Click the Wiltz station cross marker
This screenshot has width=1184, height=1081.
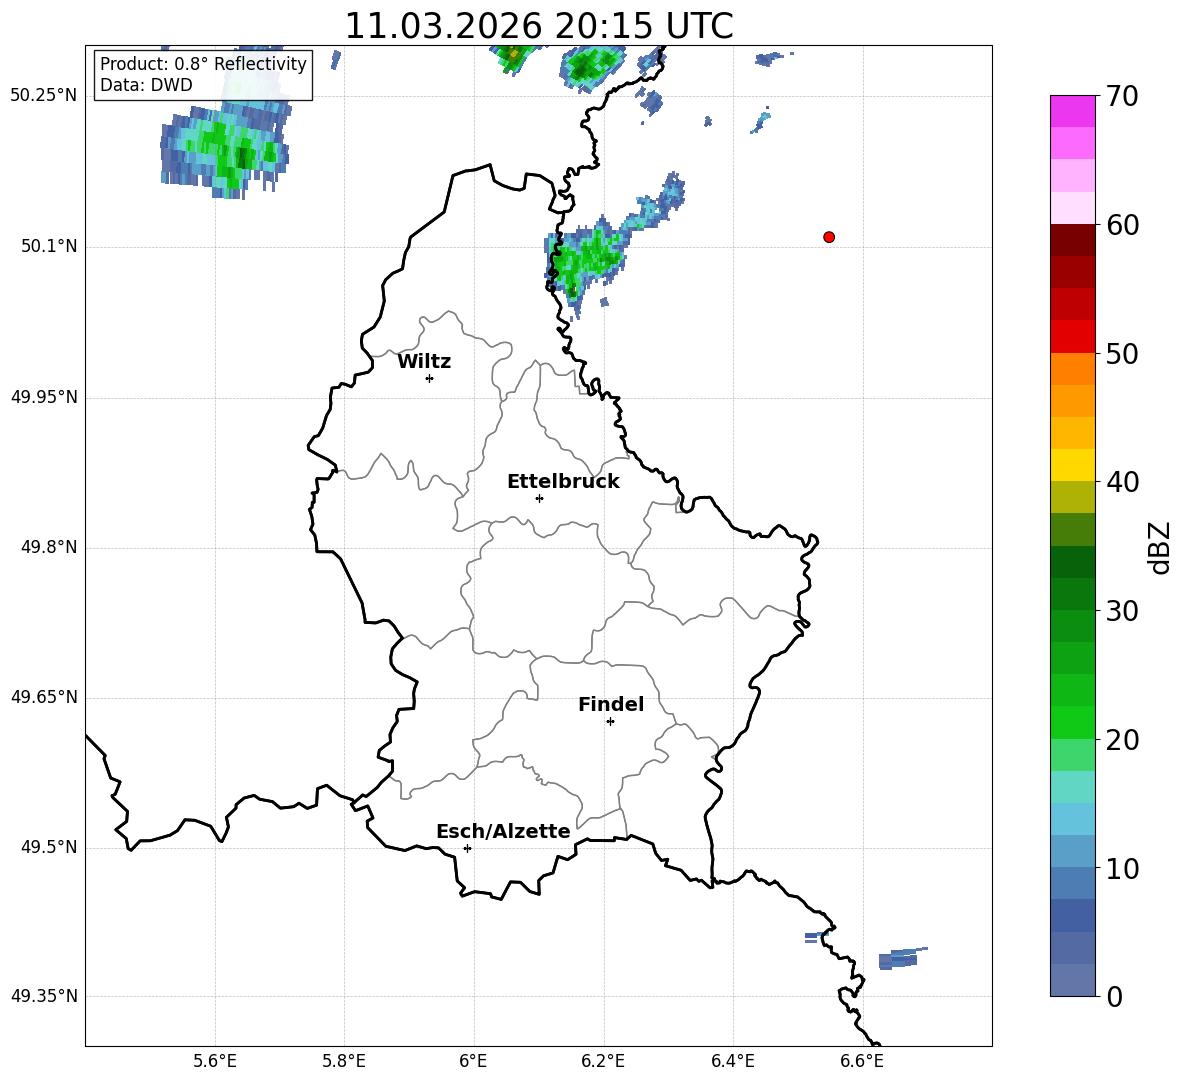(429, 378)
